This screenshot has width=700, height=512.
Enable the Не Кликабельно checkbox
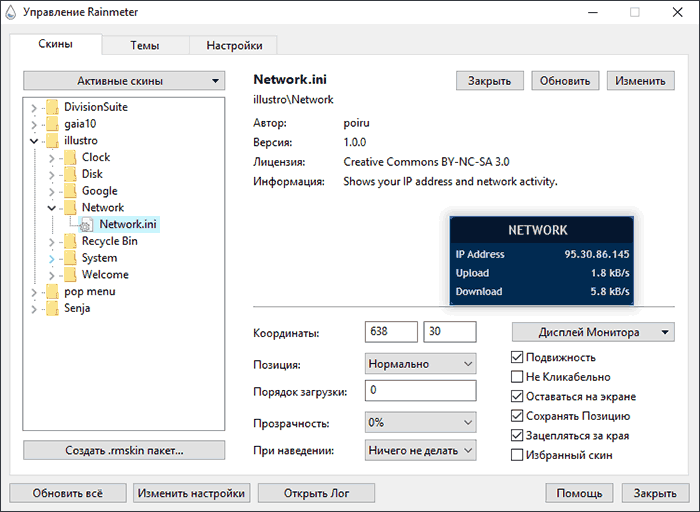[517, 377]
